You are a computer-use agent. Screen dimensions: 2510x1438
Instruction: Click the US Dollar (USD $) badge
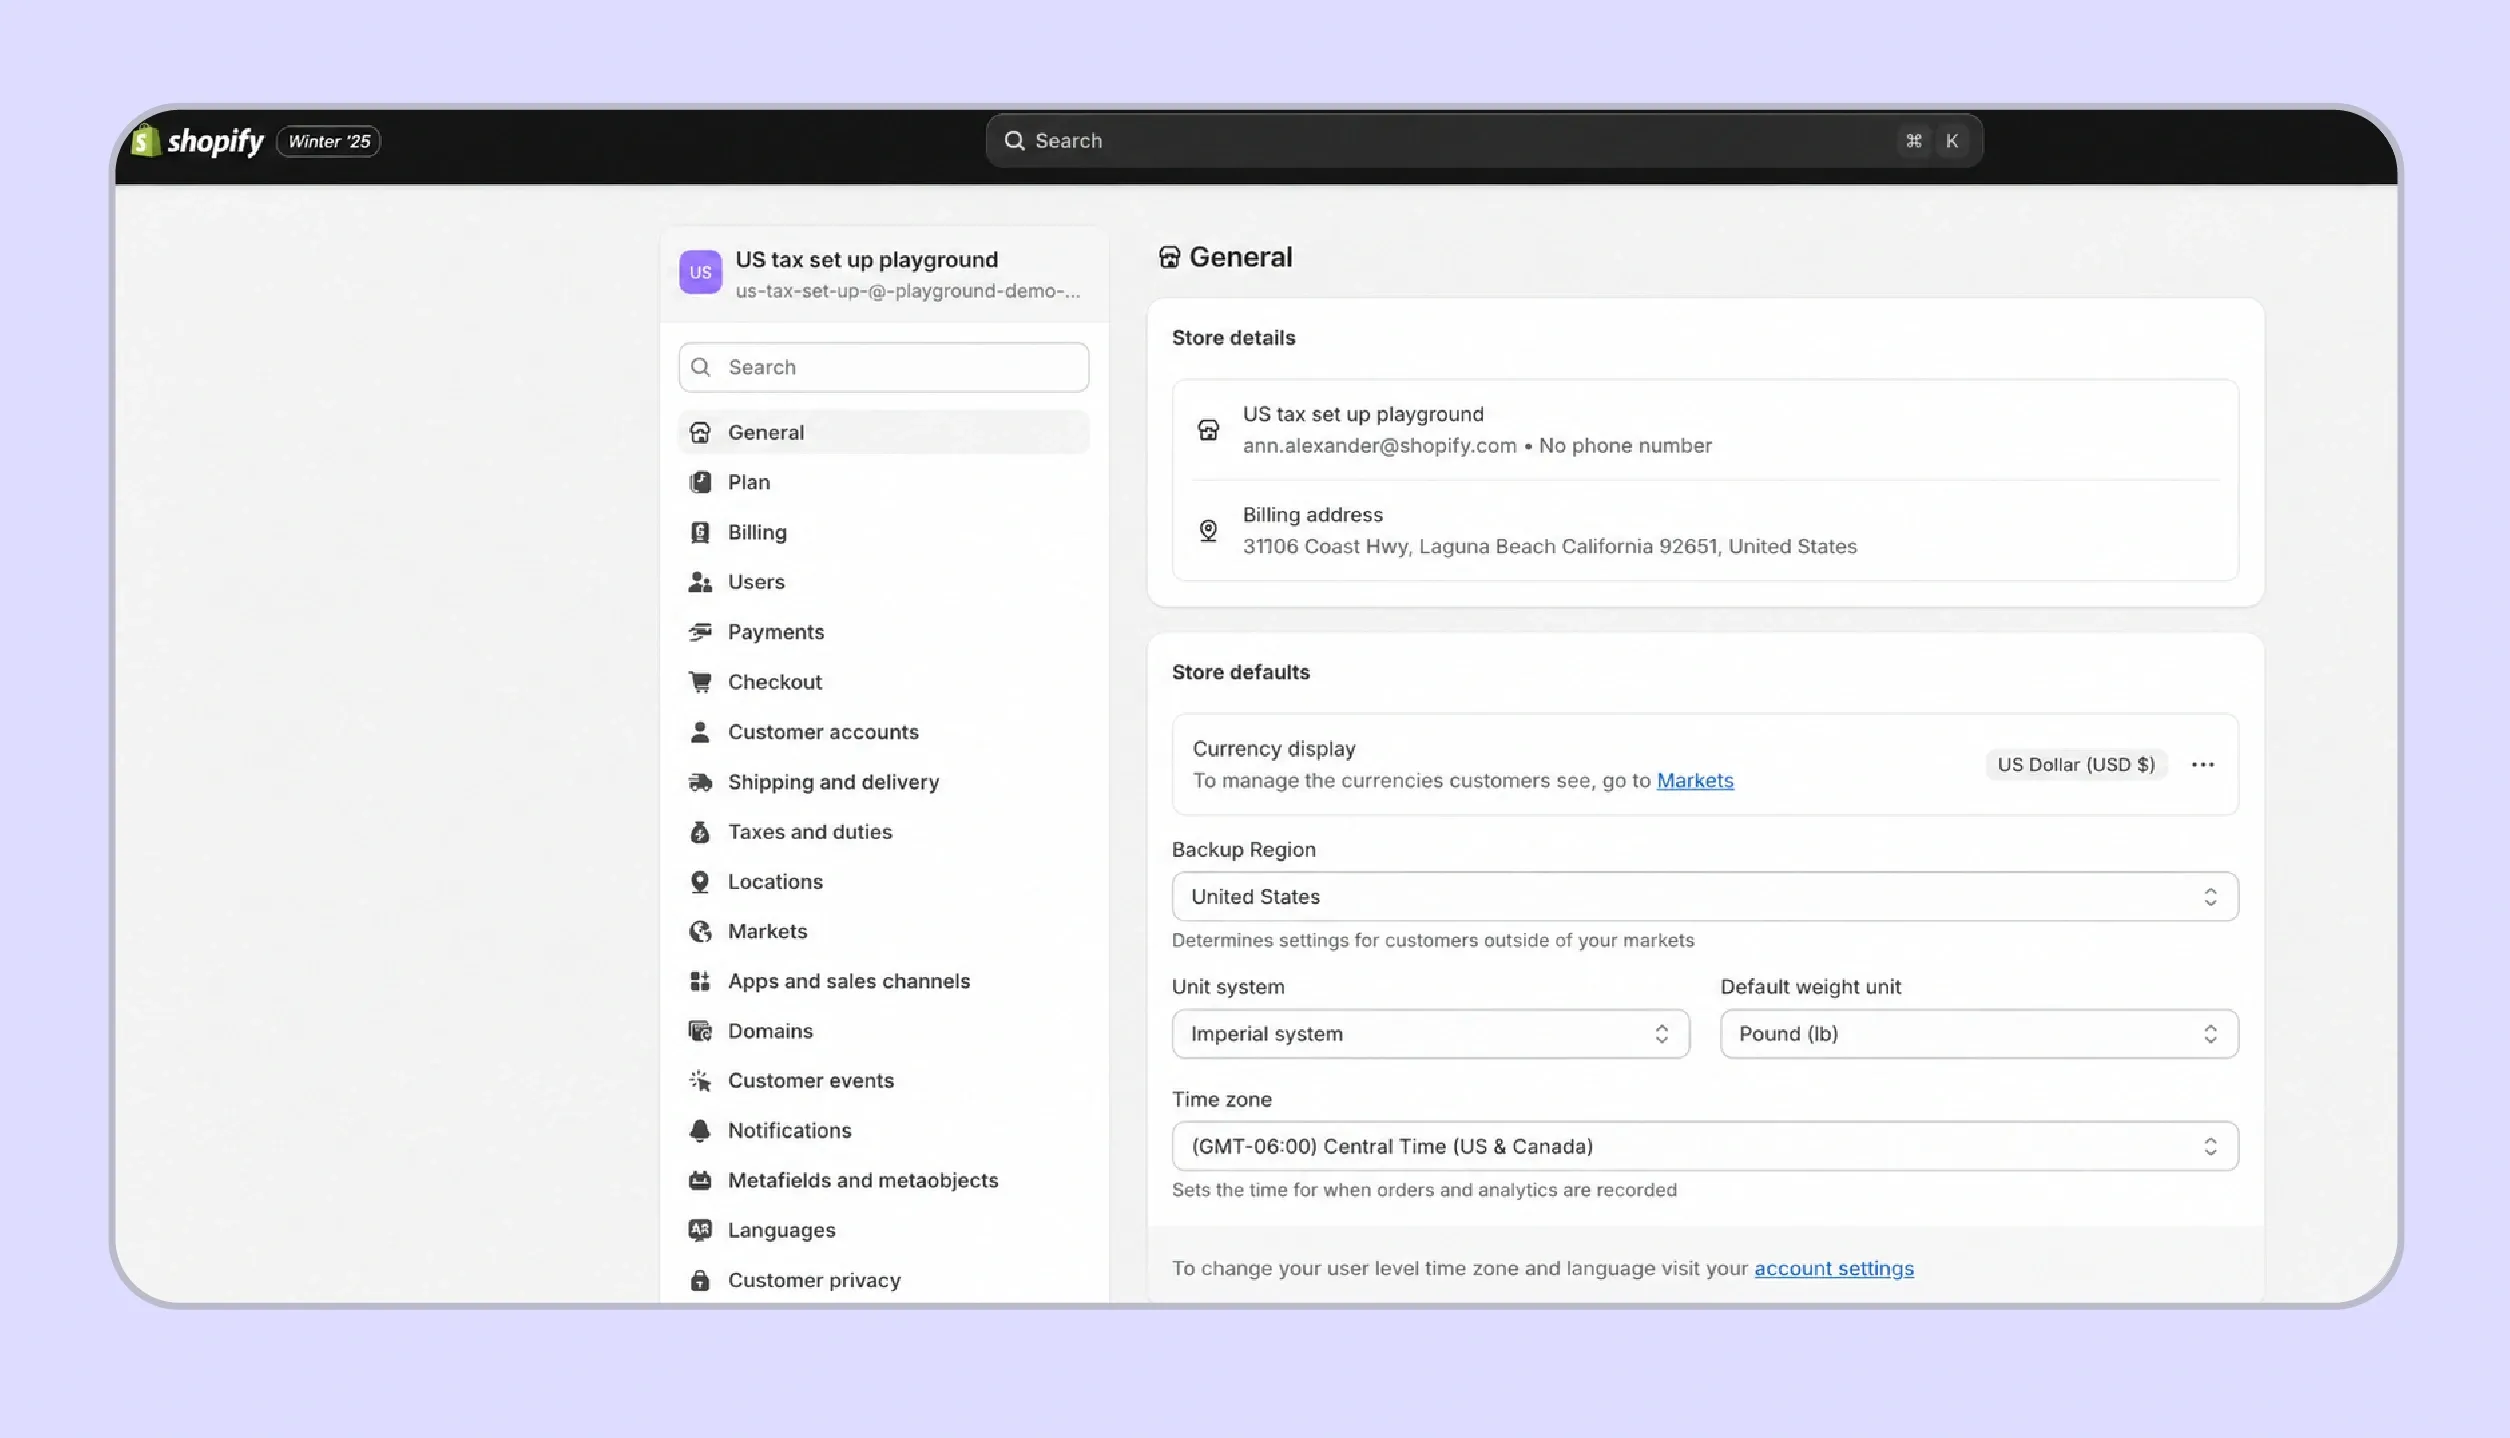click(x=2076, y=765)
